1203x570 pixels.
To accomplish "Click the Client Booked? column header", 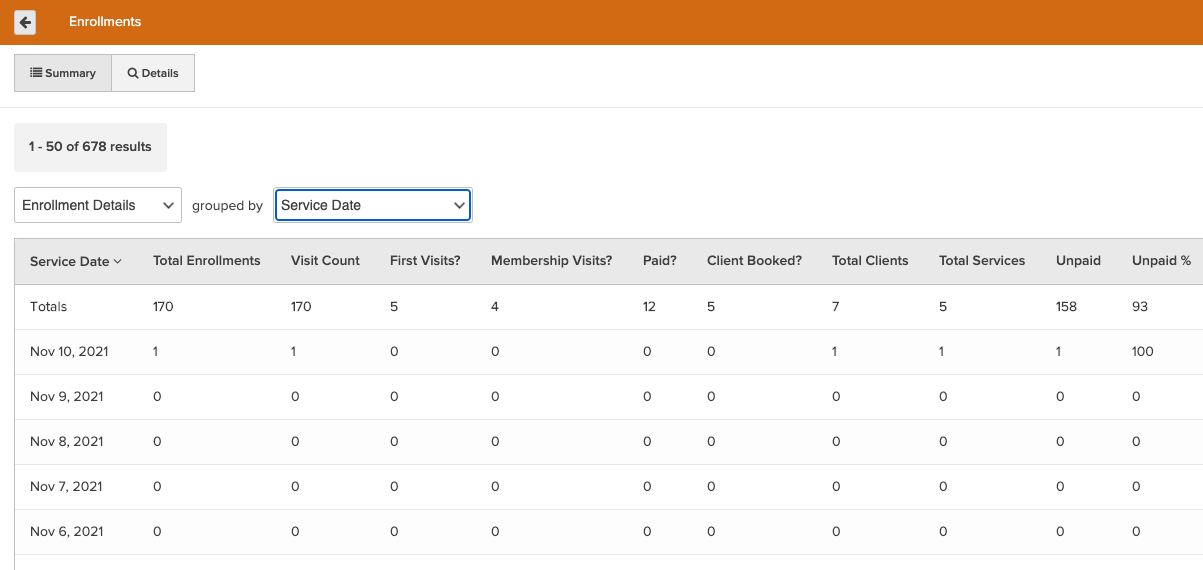I will (754, 261).
